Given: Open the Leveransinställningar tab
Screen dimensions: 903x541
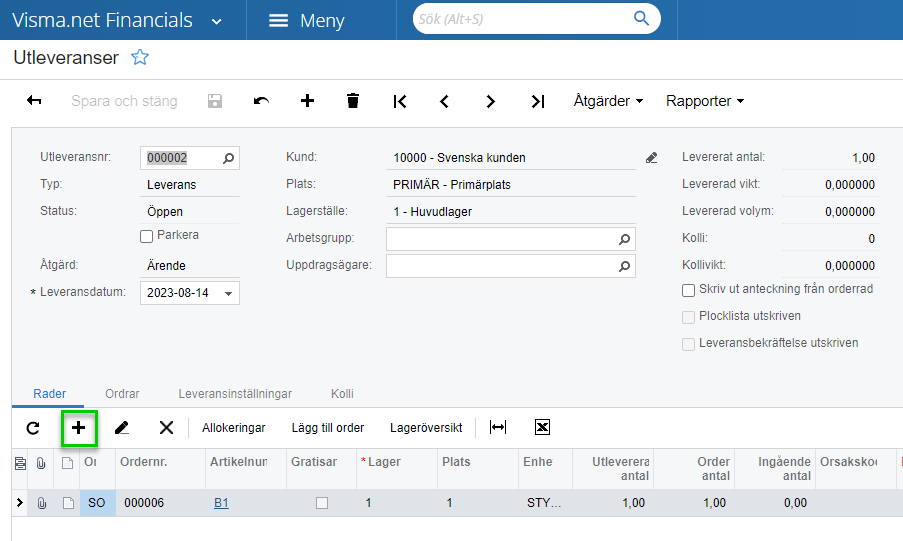Looking at the screenshot, I should tap(235, 394).
